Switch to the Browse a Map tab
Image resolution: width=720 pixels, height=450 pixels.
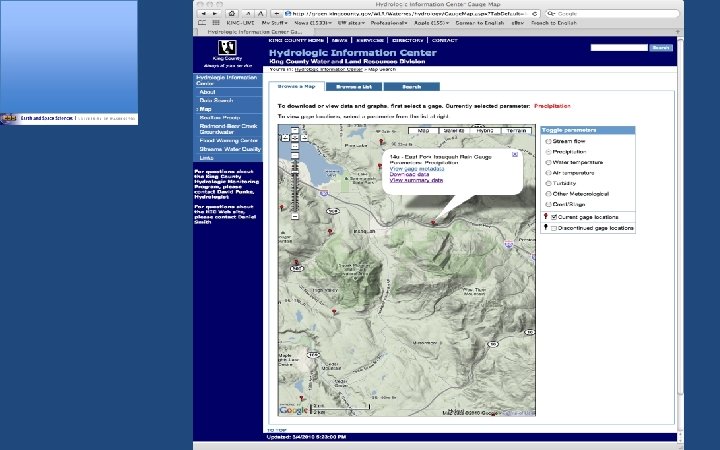pyautogui.click(x=297, y=86)
